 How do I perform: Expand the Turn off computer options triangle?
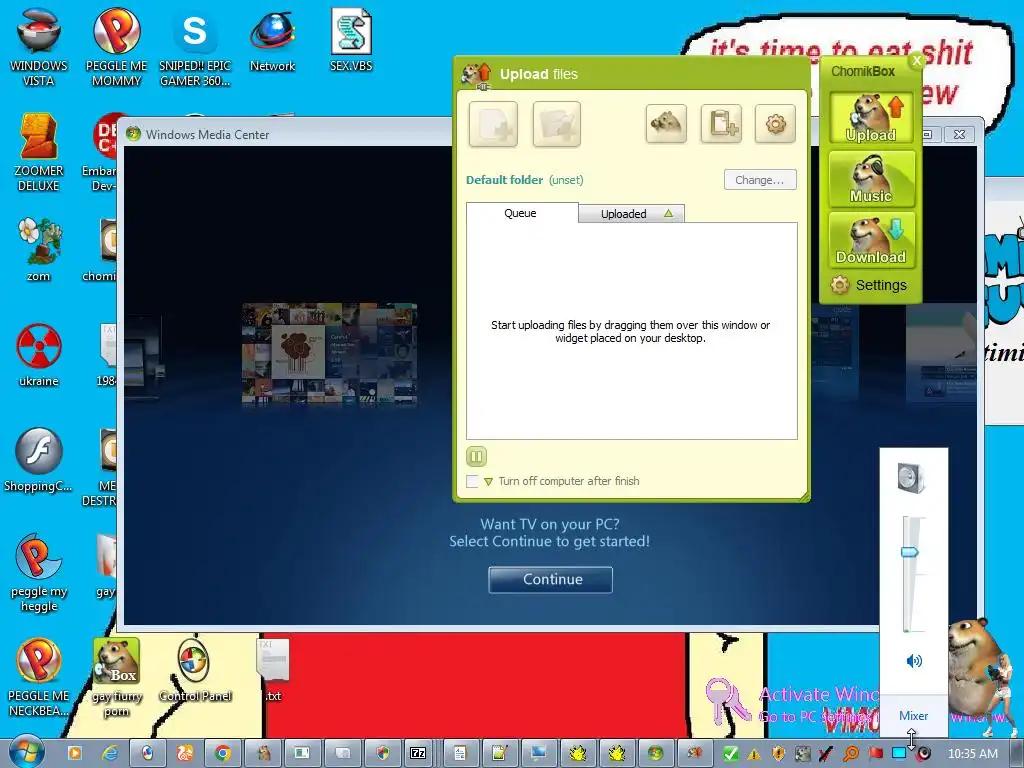(488, 482)
